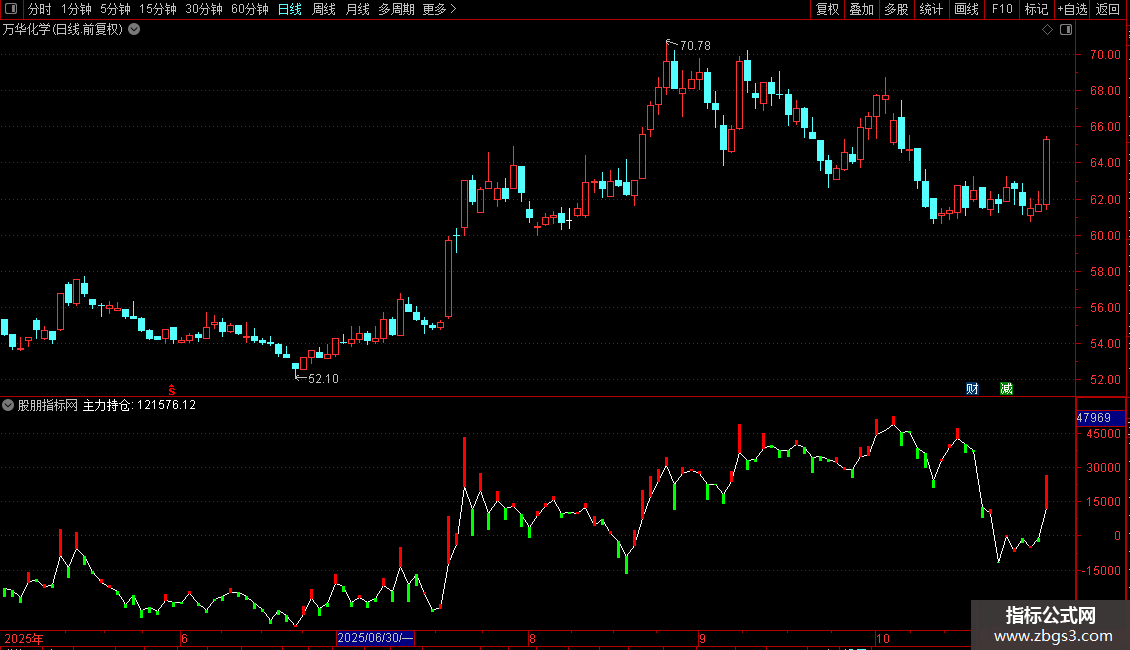Click the month 9 label on time axis
This screenshot has width=1130, height=650.
(702, 638)
